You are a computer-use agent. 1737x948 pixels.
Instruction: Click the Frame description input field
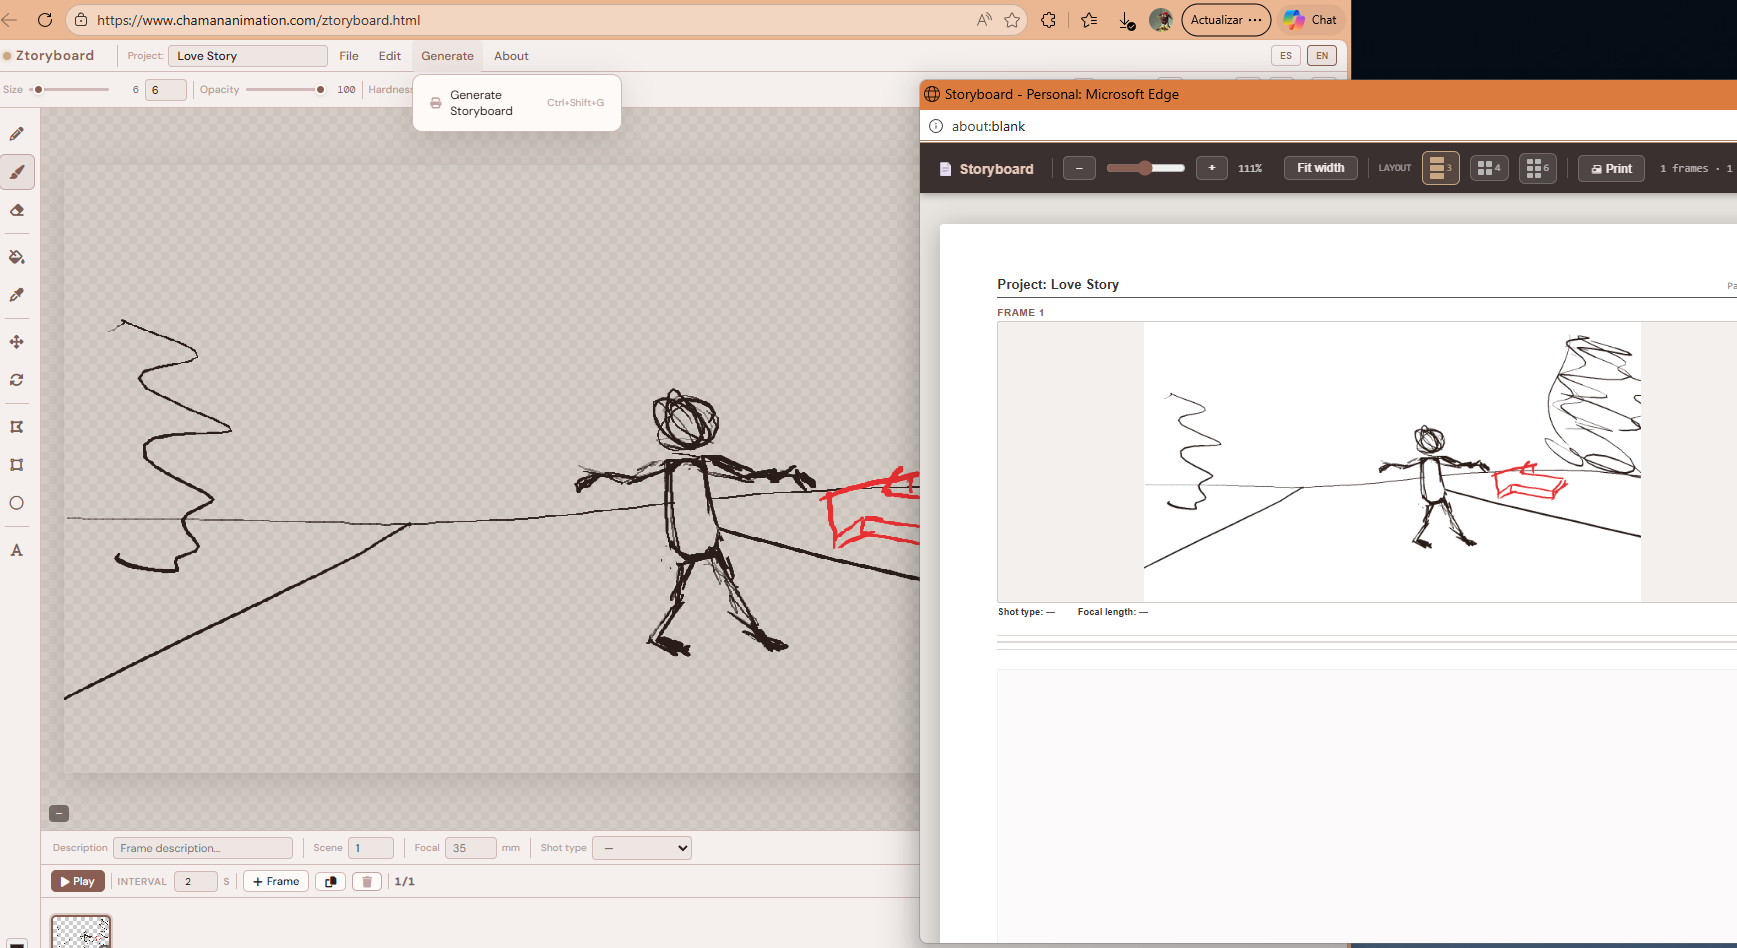click(203, 848)
